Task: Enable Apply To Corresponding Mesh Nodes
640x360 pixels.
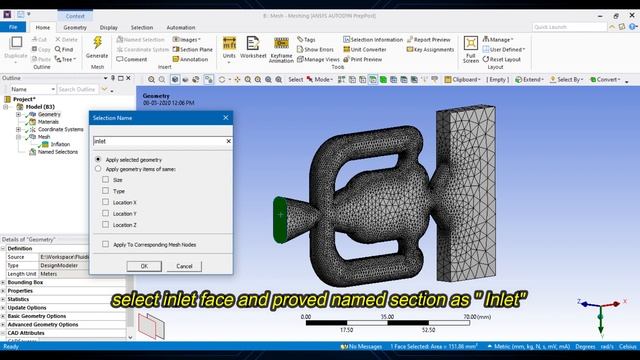Action: [105, 244]
